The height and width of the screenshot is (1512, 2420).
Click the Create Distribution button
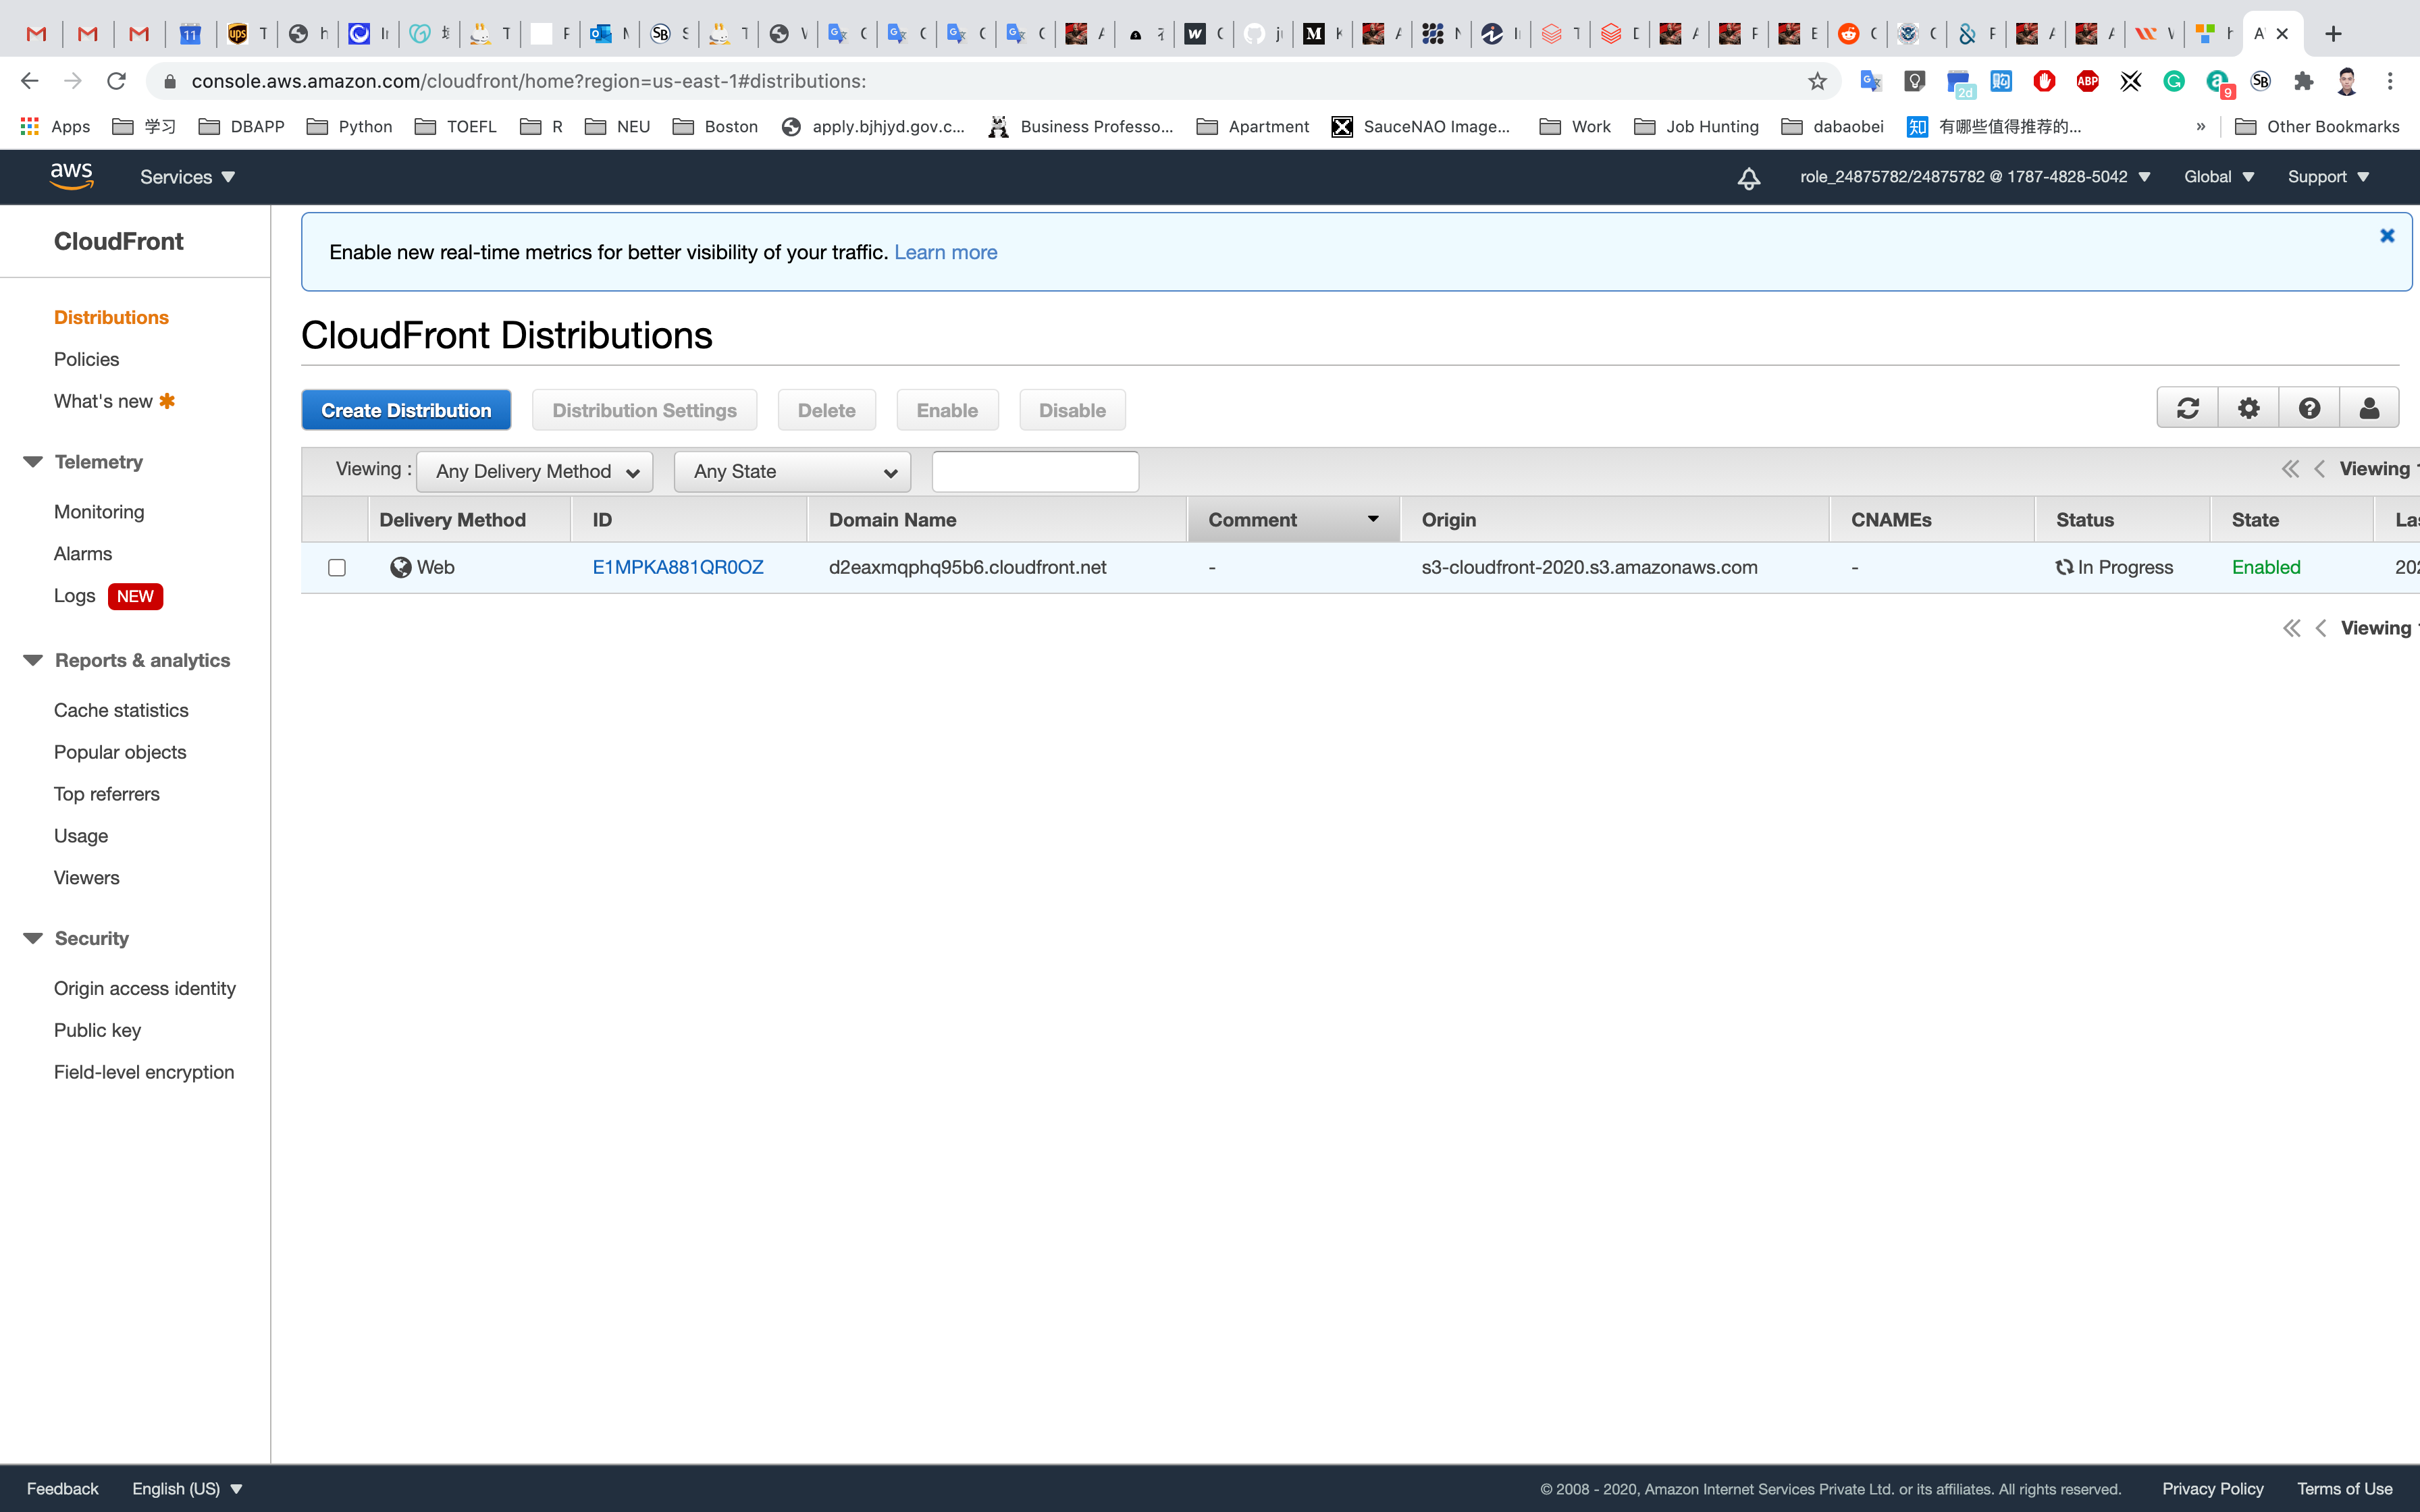pos(406,410)
